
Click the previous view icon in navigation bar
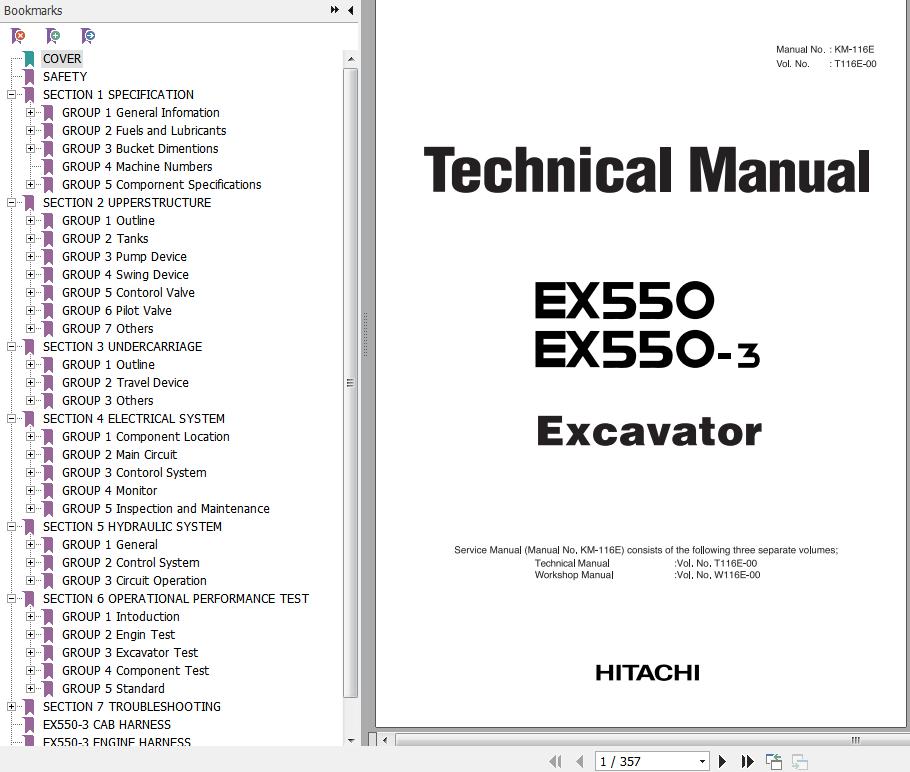774,761
